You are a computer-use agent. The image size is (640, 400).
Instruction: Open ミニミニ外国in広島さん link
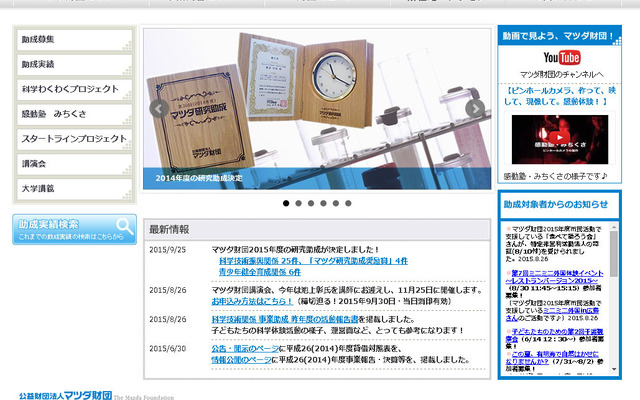point(552,314)
